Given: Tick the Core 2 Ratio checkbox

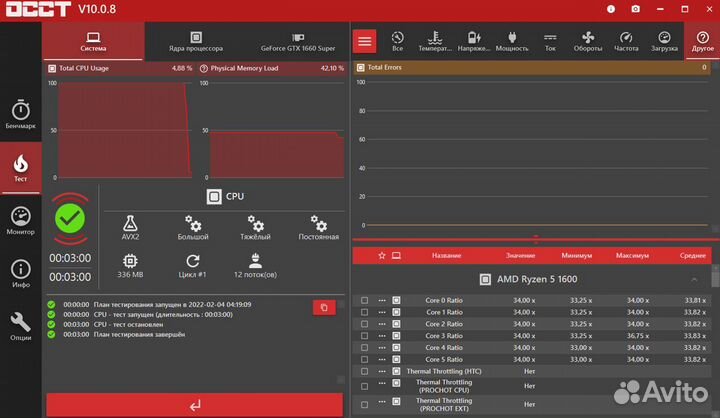Looking at the screenshot, I should [364, 324].
